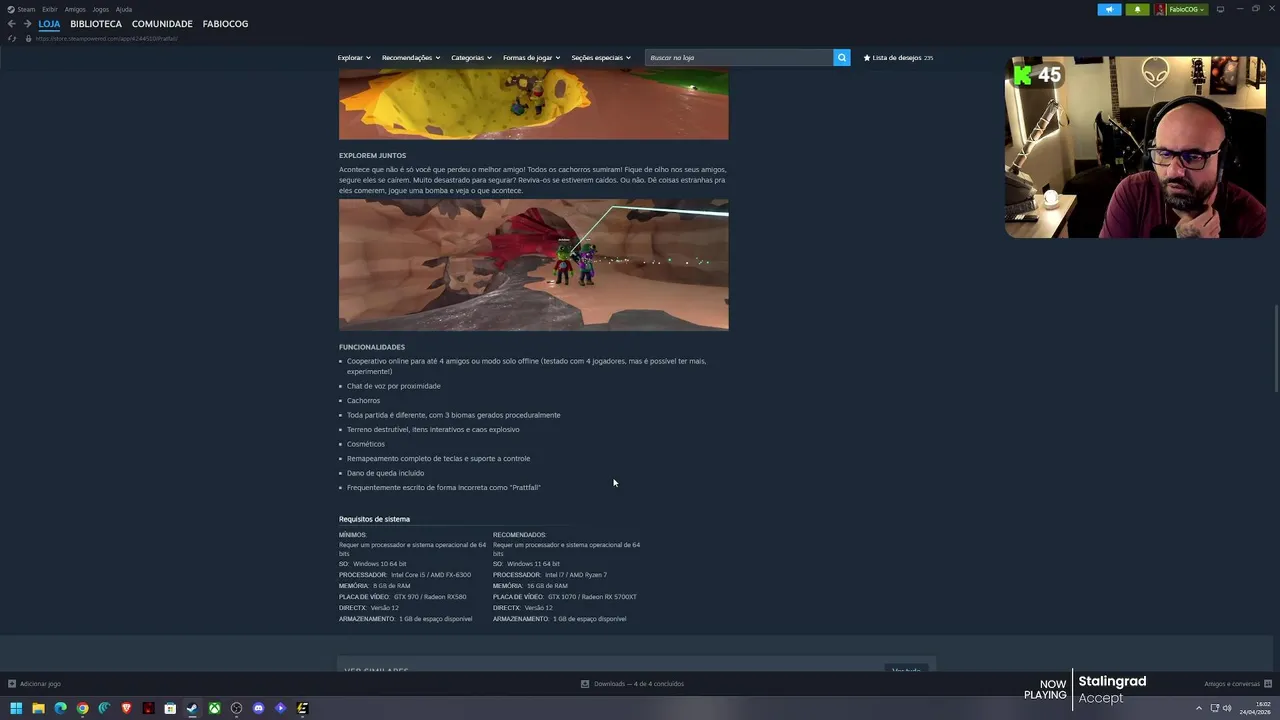The height and width of the screenshot is (720, 1280).
Task: Expand the Formas de jogar dropdown
Action: 531,58
